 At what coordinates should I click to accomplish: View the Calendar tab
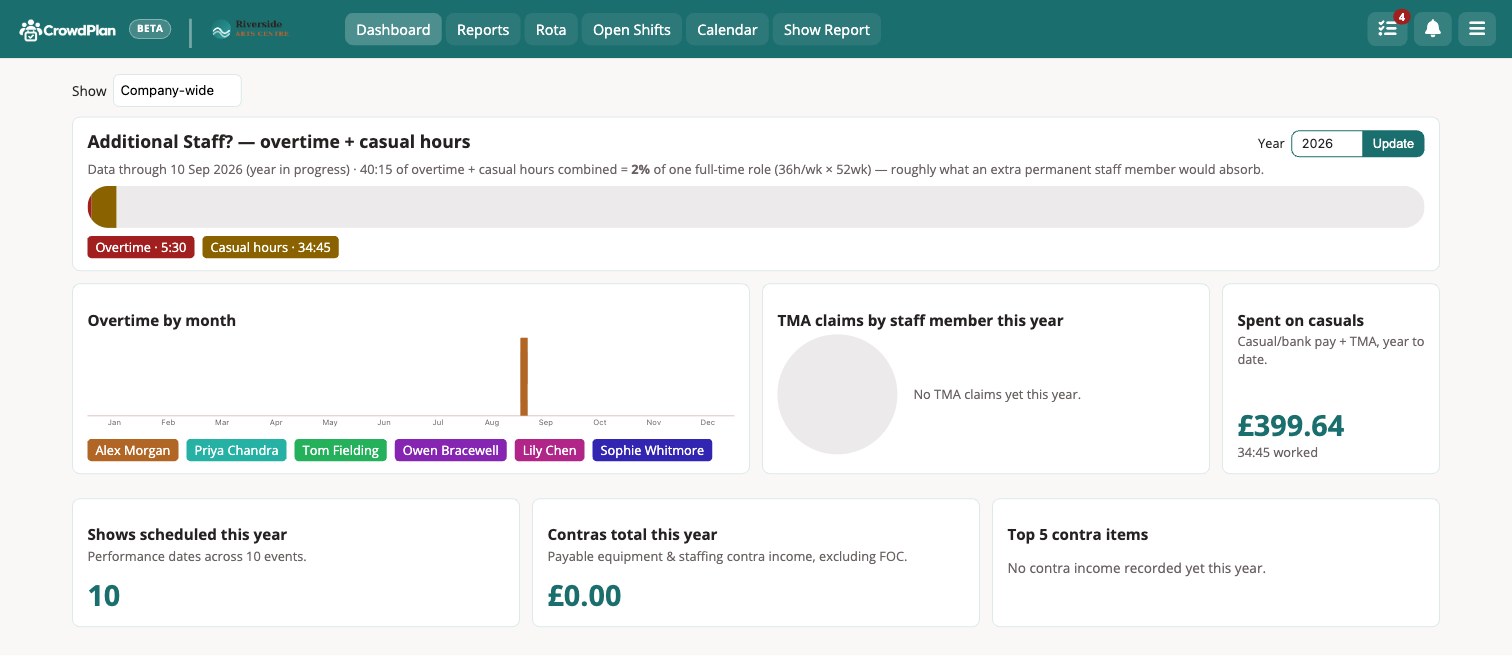click(727, 29)
